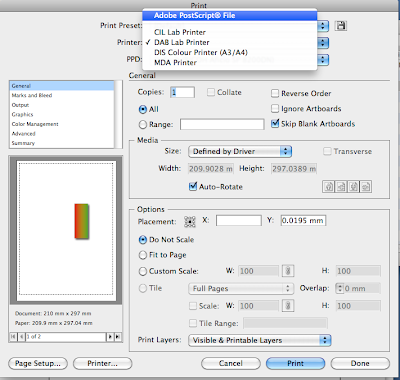This screenshot has height=380, width=400.
Task: Select Advanced in options list
Action: pyautogui.click(x=62, y=134)
